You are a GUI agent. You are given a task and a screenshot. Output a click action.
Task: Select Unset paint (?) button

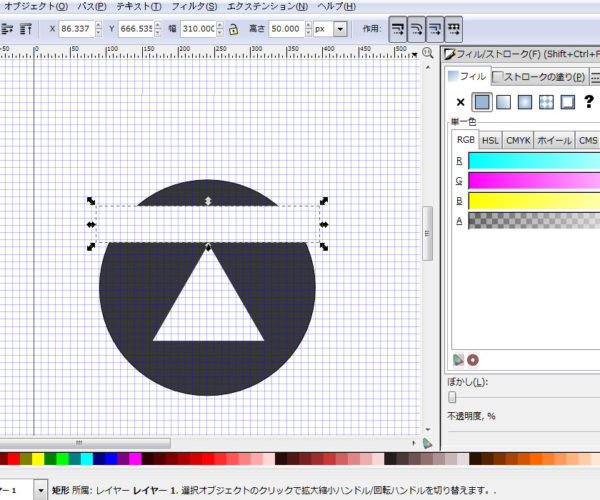tap(589, 101)
